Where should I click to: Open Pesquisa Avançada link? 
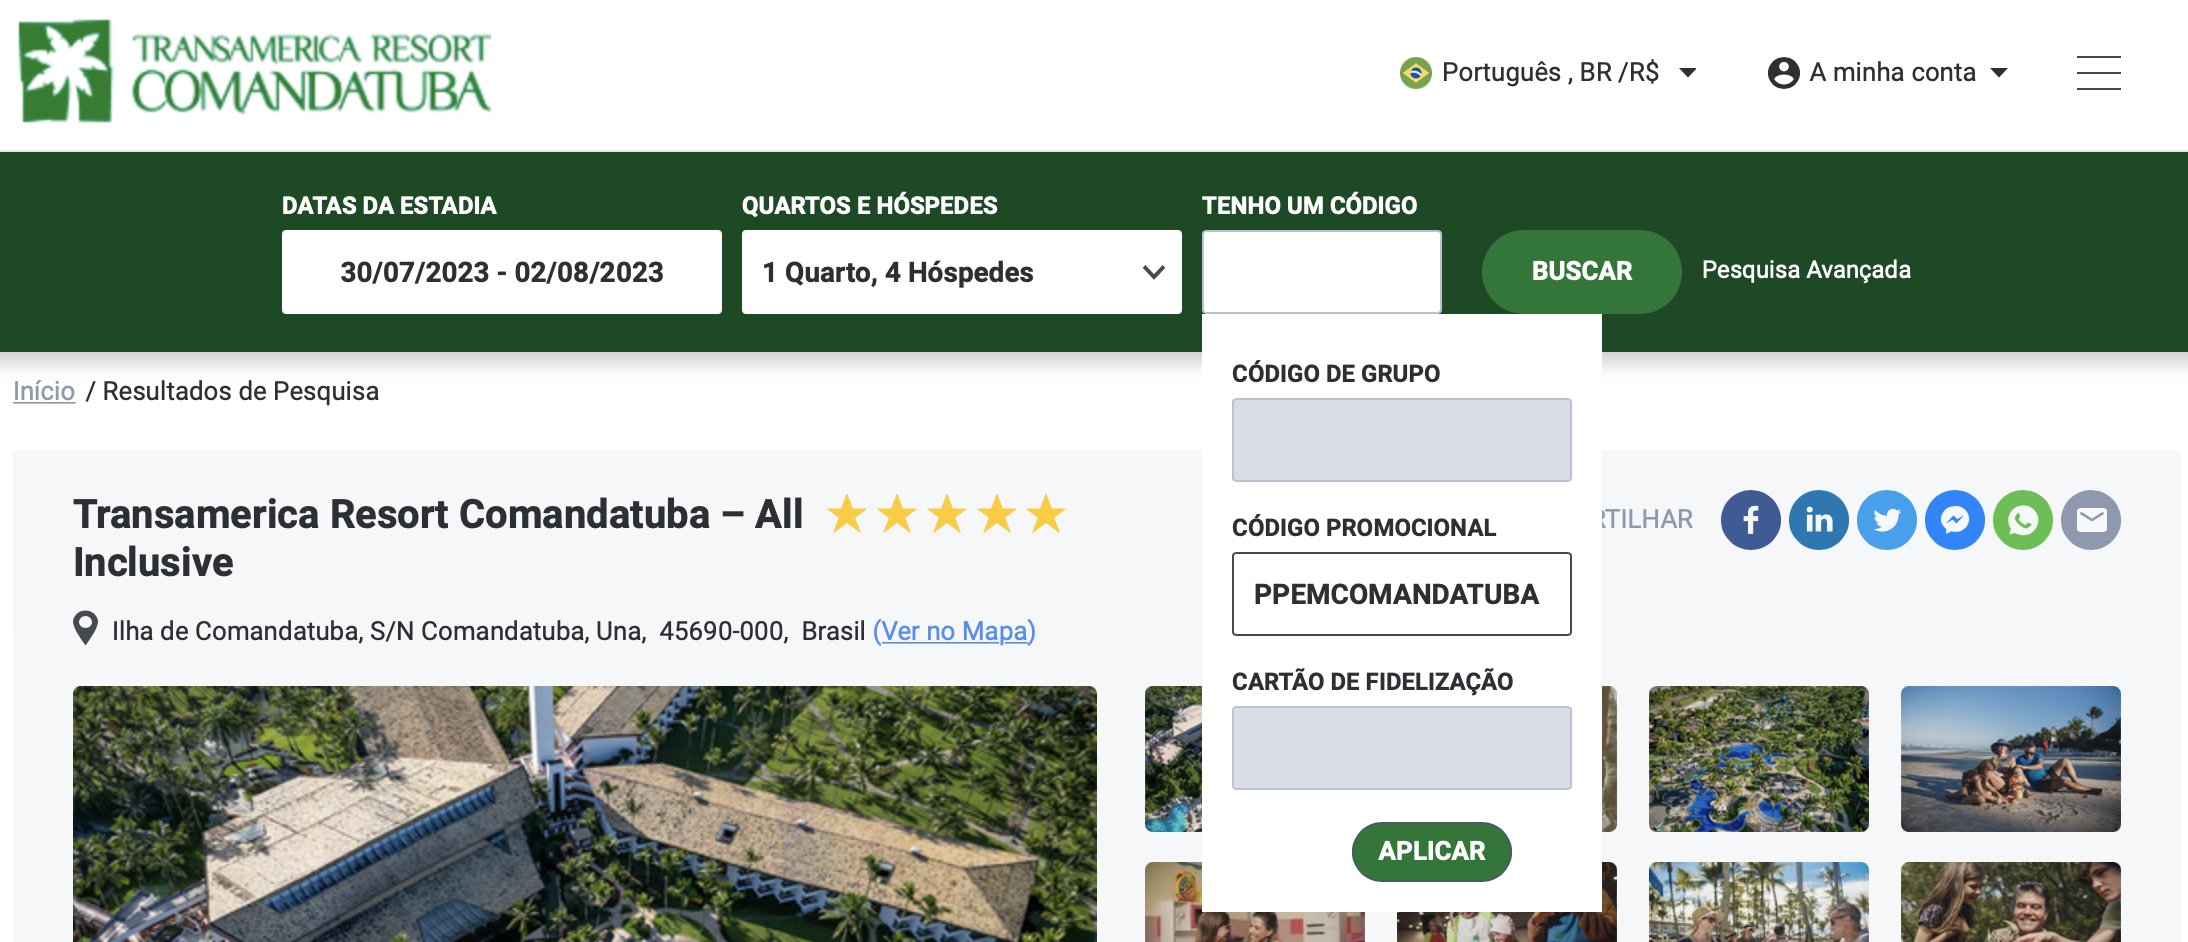1806,270
